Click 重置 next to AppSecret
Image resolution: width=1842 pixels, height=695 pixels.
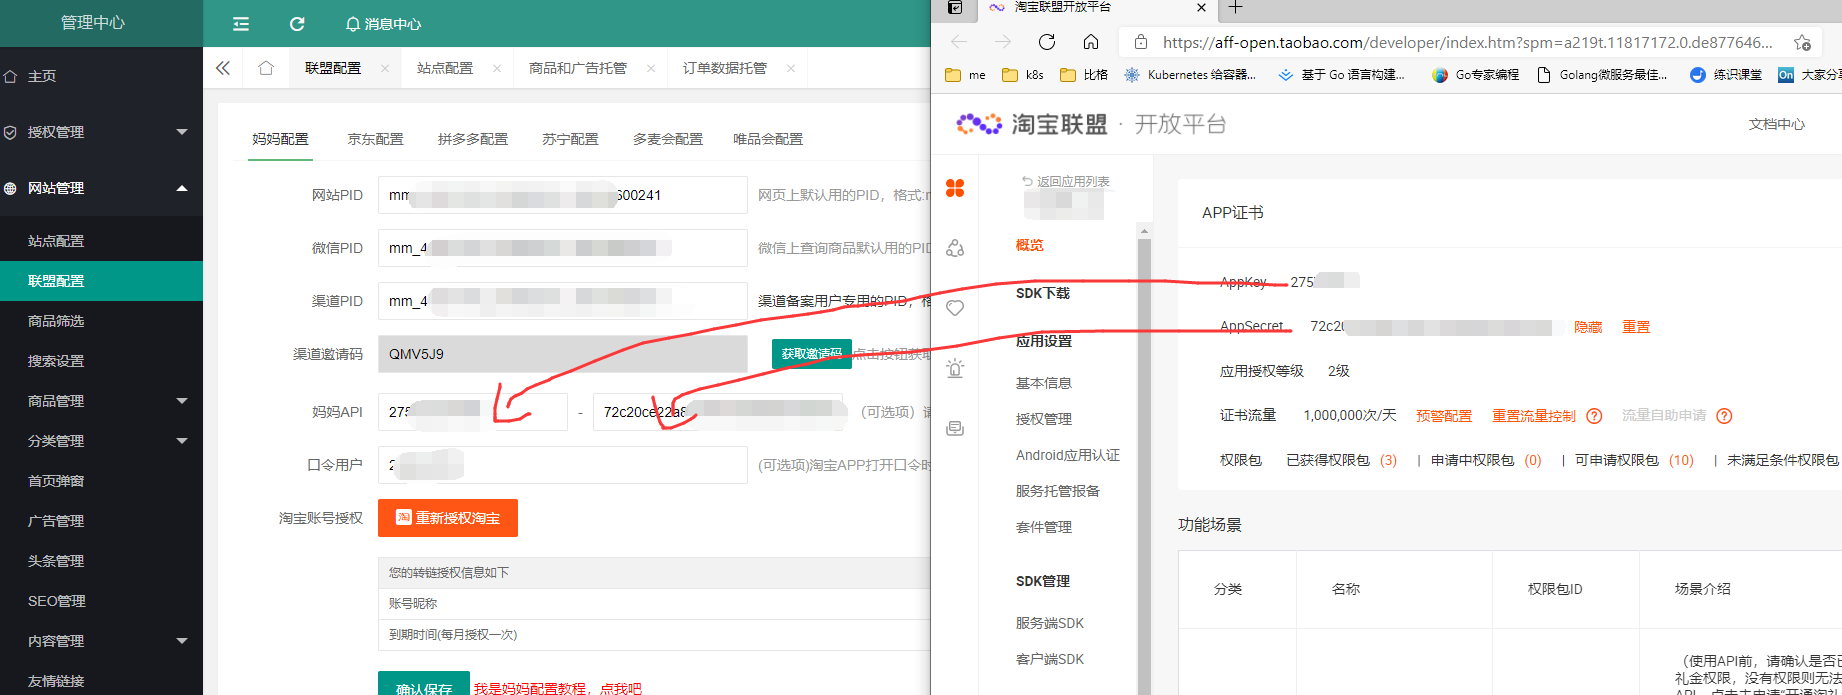click(x=1636, y=327)
